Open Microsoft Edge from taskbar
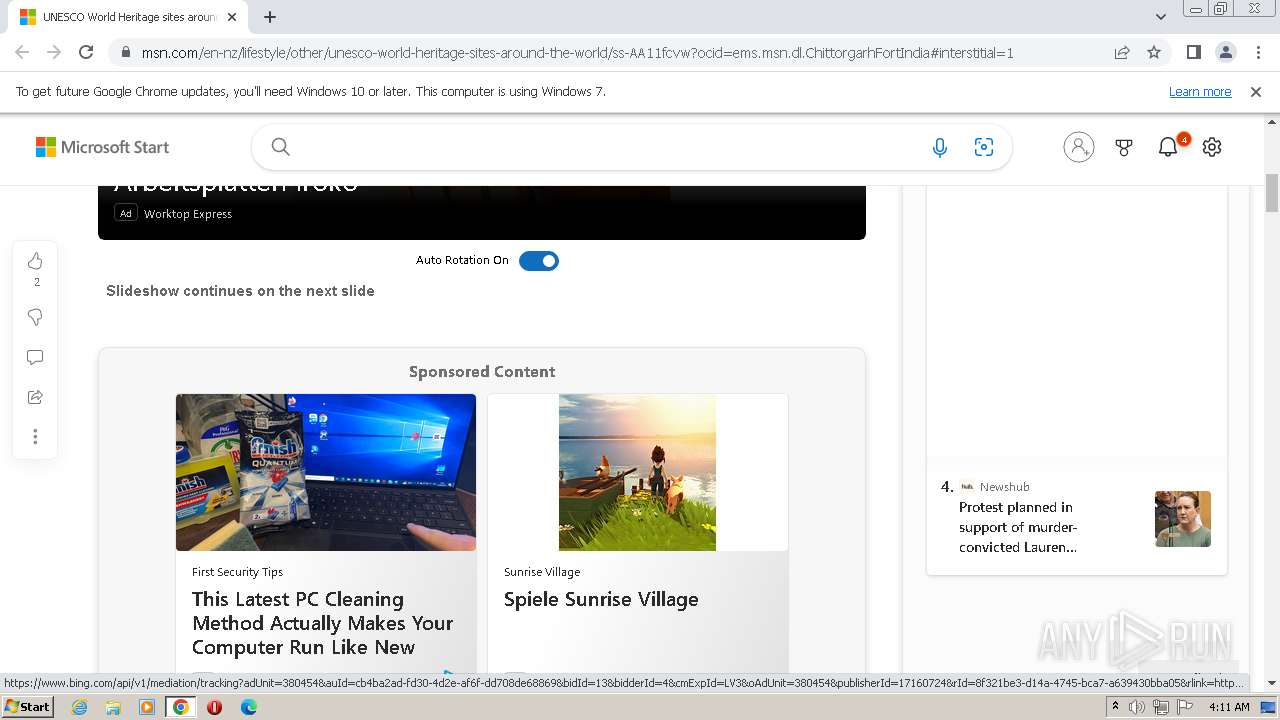The height and width of the screenshot is (720, 1280). pyautogui.click(x=249, y=707)
